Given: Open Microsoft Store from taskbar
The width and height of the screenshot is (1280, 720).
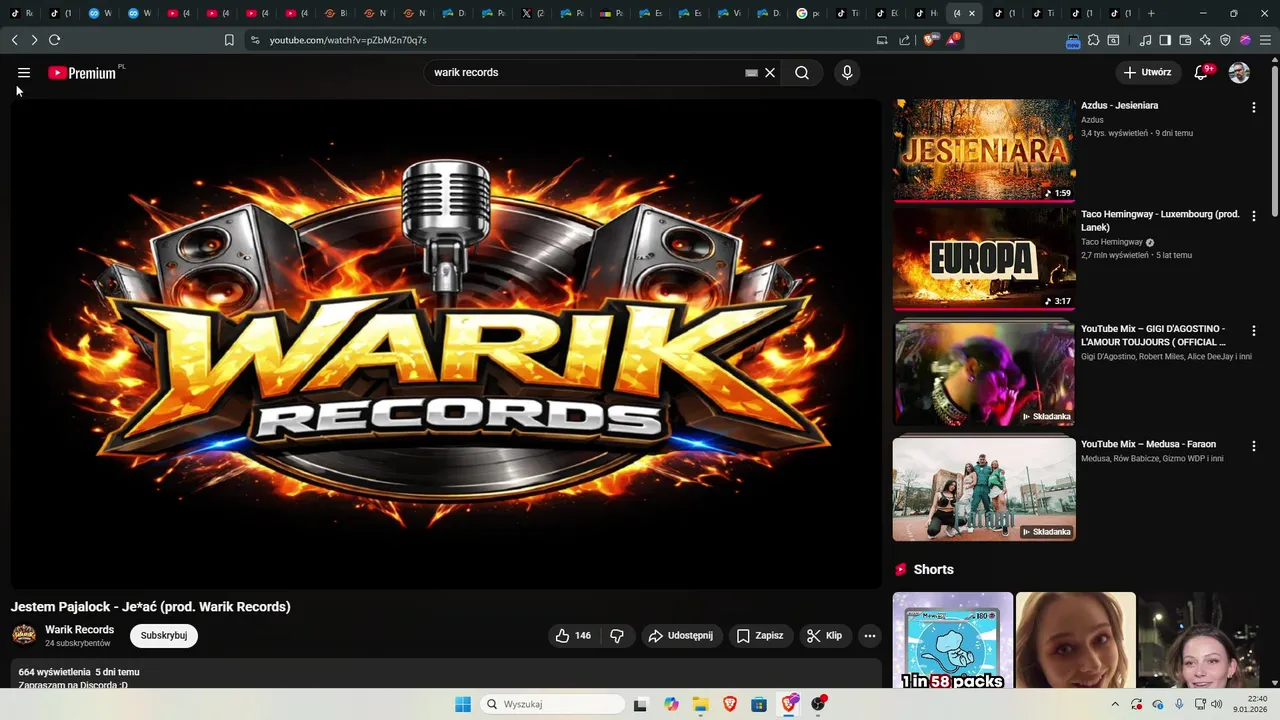Looking at the screenshot, I should (759, 704).
